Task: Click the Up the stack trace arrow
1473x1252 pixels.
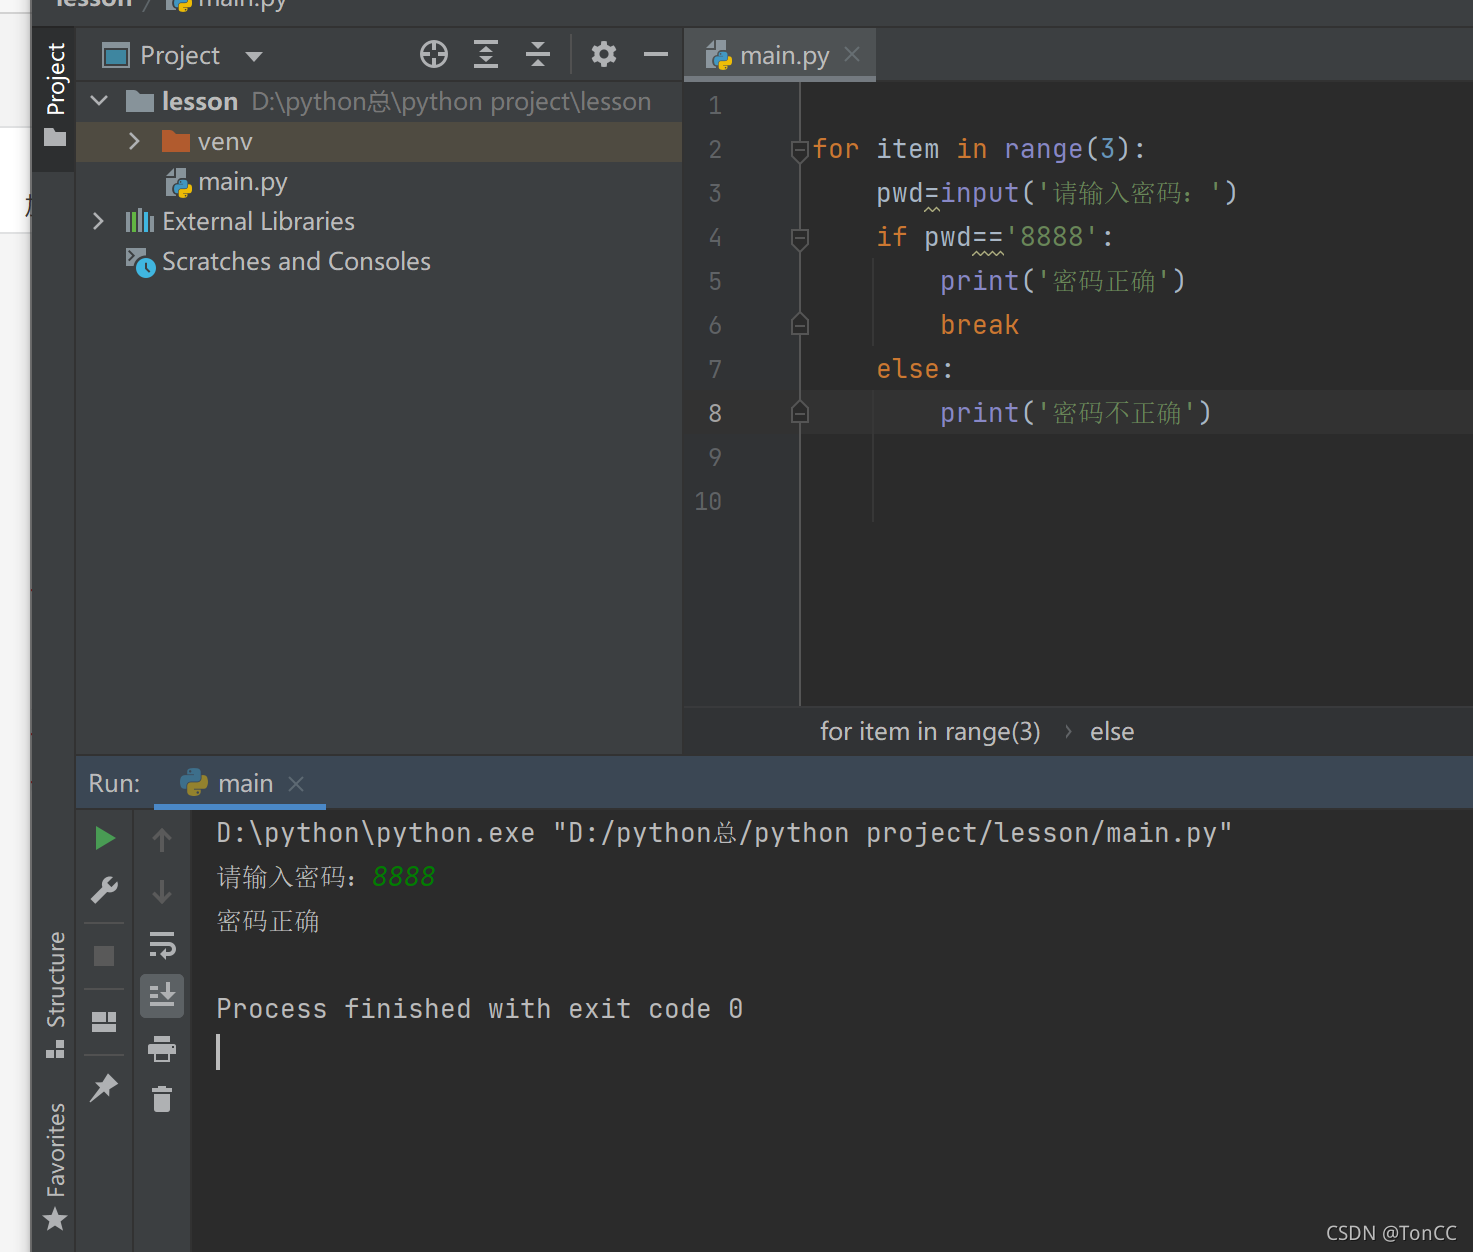Action: (162, 839)
